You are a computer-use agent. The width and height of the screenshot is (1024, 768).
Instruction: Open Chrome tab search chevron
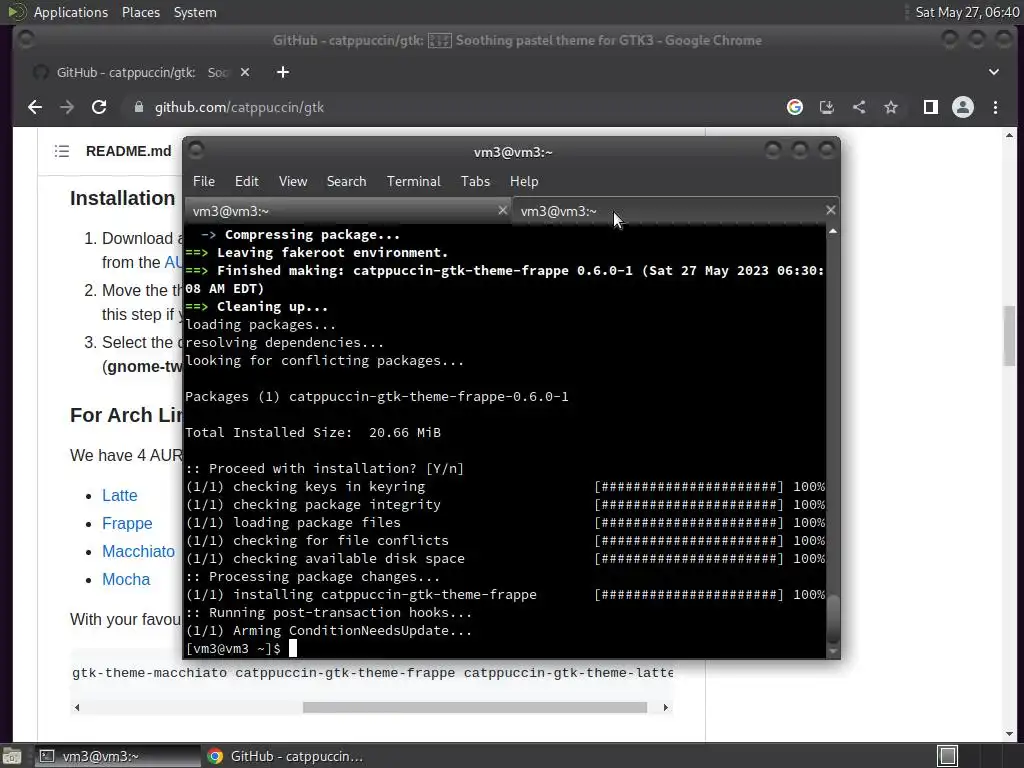coord(994,72)
